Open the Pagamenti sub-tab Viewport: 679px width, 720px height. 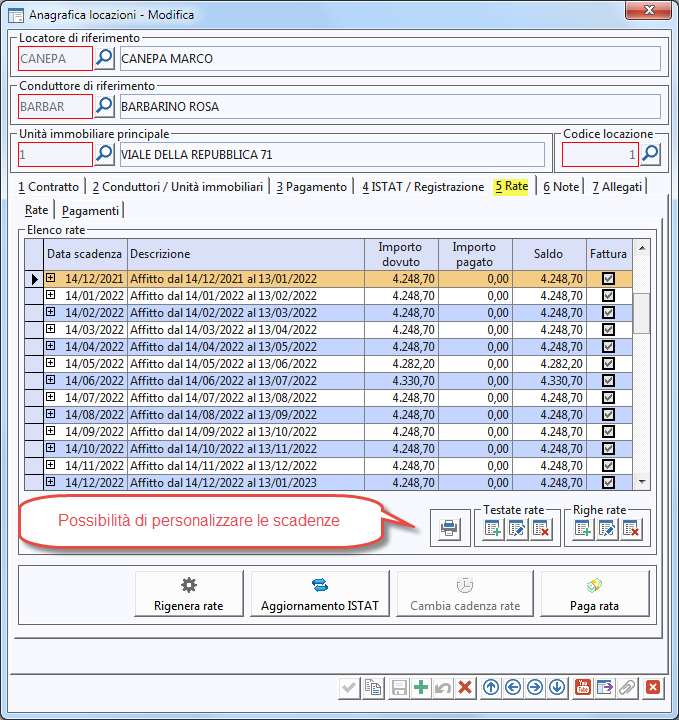coord(91,211)
